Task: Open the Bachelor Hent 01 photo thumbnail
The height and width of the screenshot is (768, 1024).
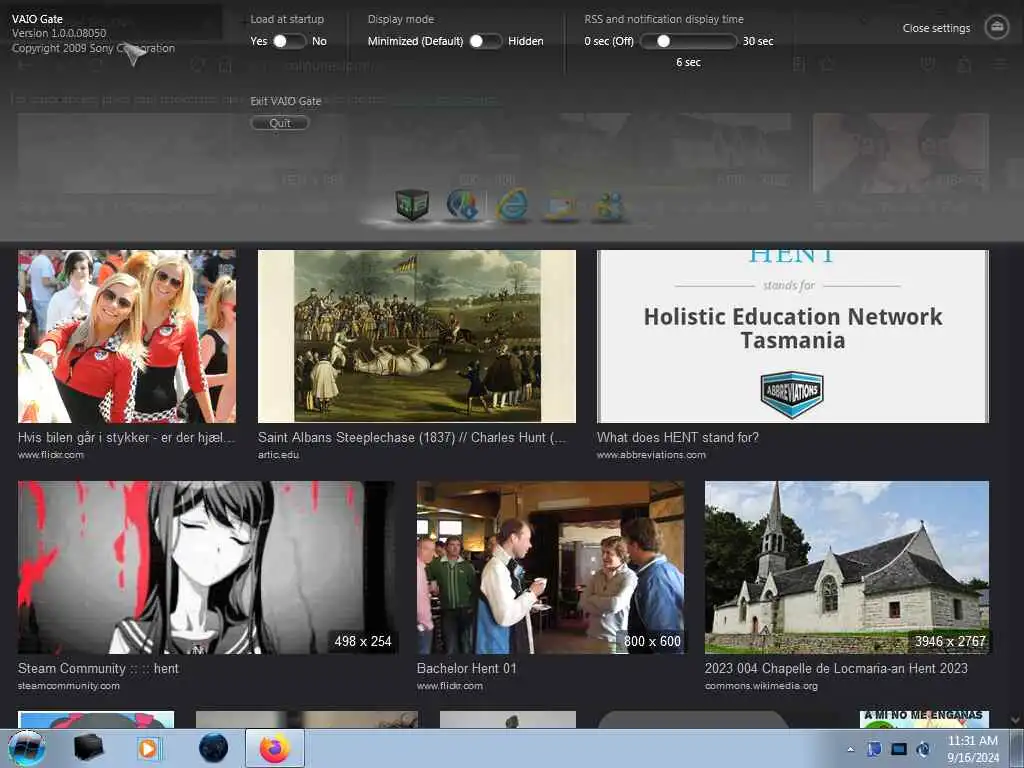Action: point(551,568)
